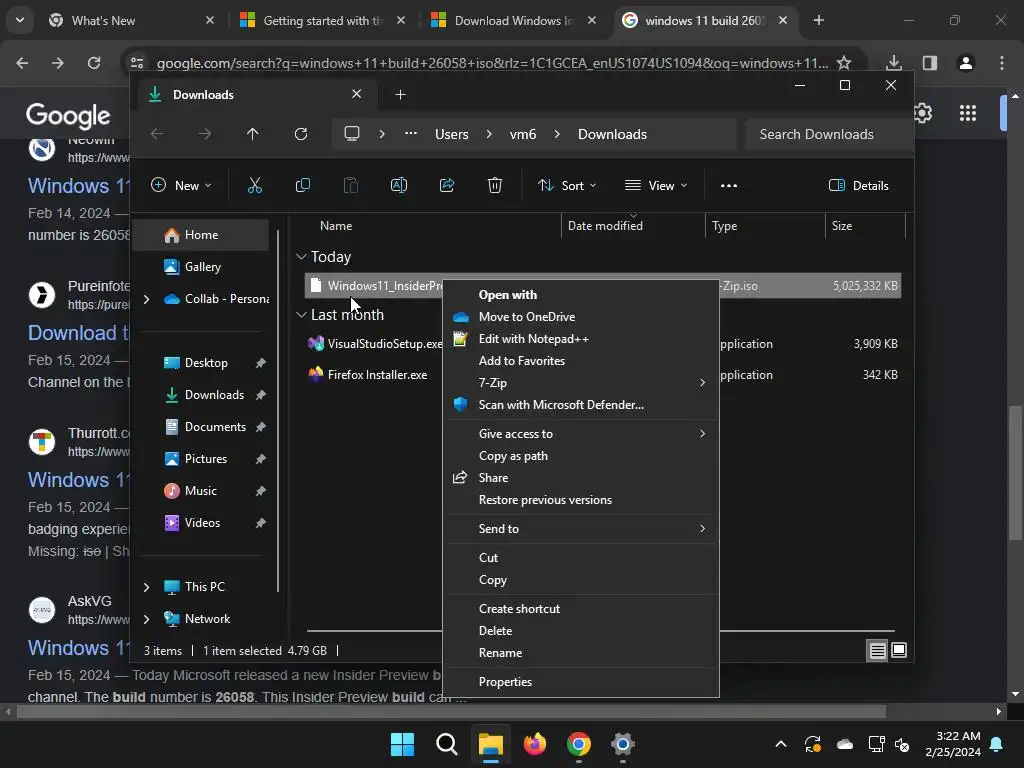
Task: Sort by the Date modified column header
Action: point(632,226)
